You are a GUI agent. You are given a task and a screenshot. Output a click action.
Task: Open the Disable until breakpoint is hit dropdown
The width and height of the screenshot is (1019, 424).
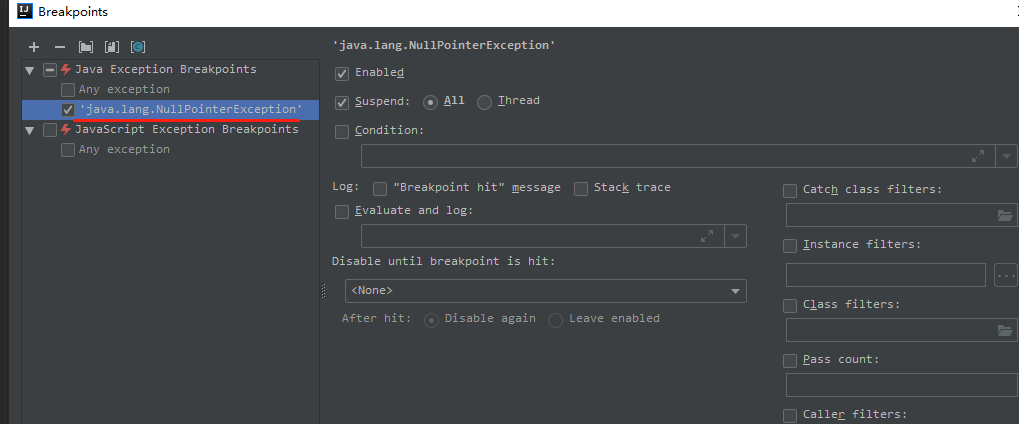(x=545, y=291)
